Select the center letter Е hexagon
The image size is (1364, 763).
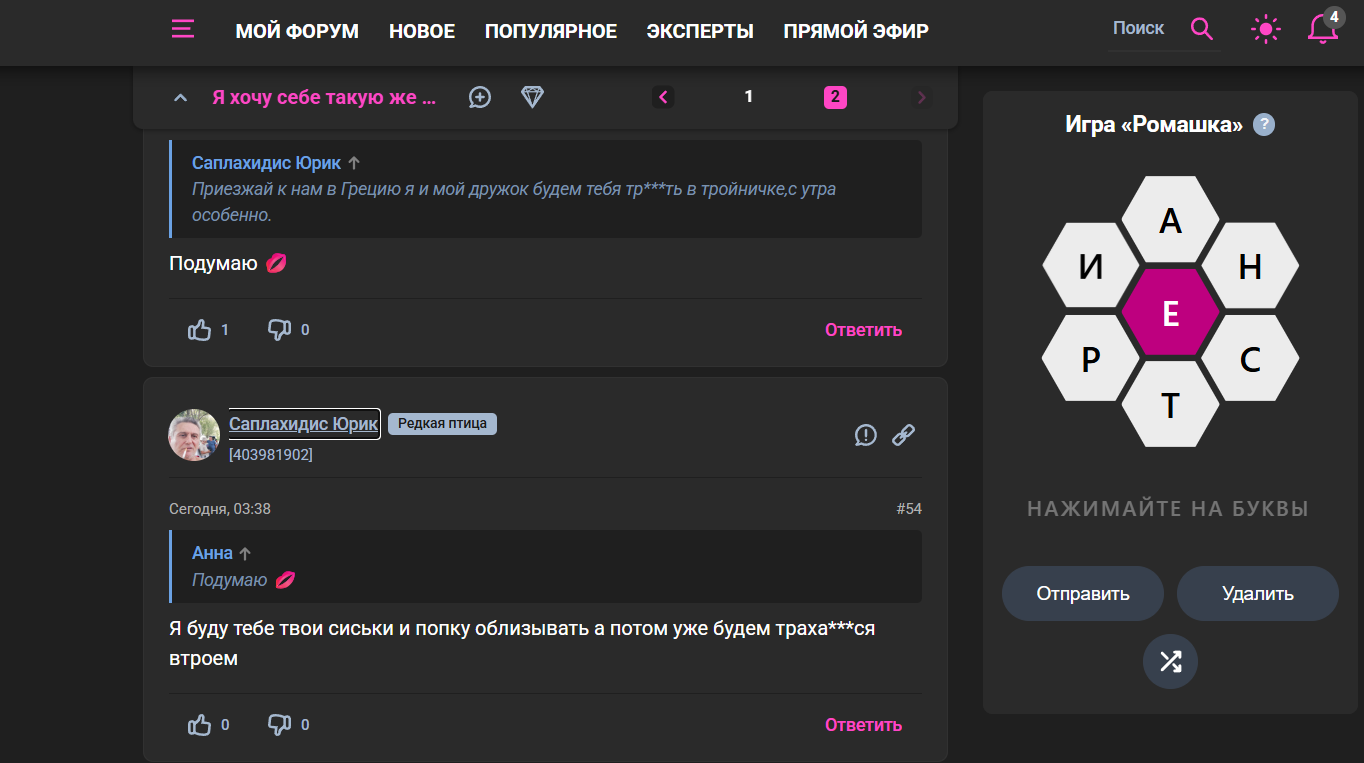point(1170,313)
